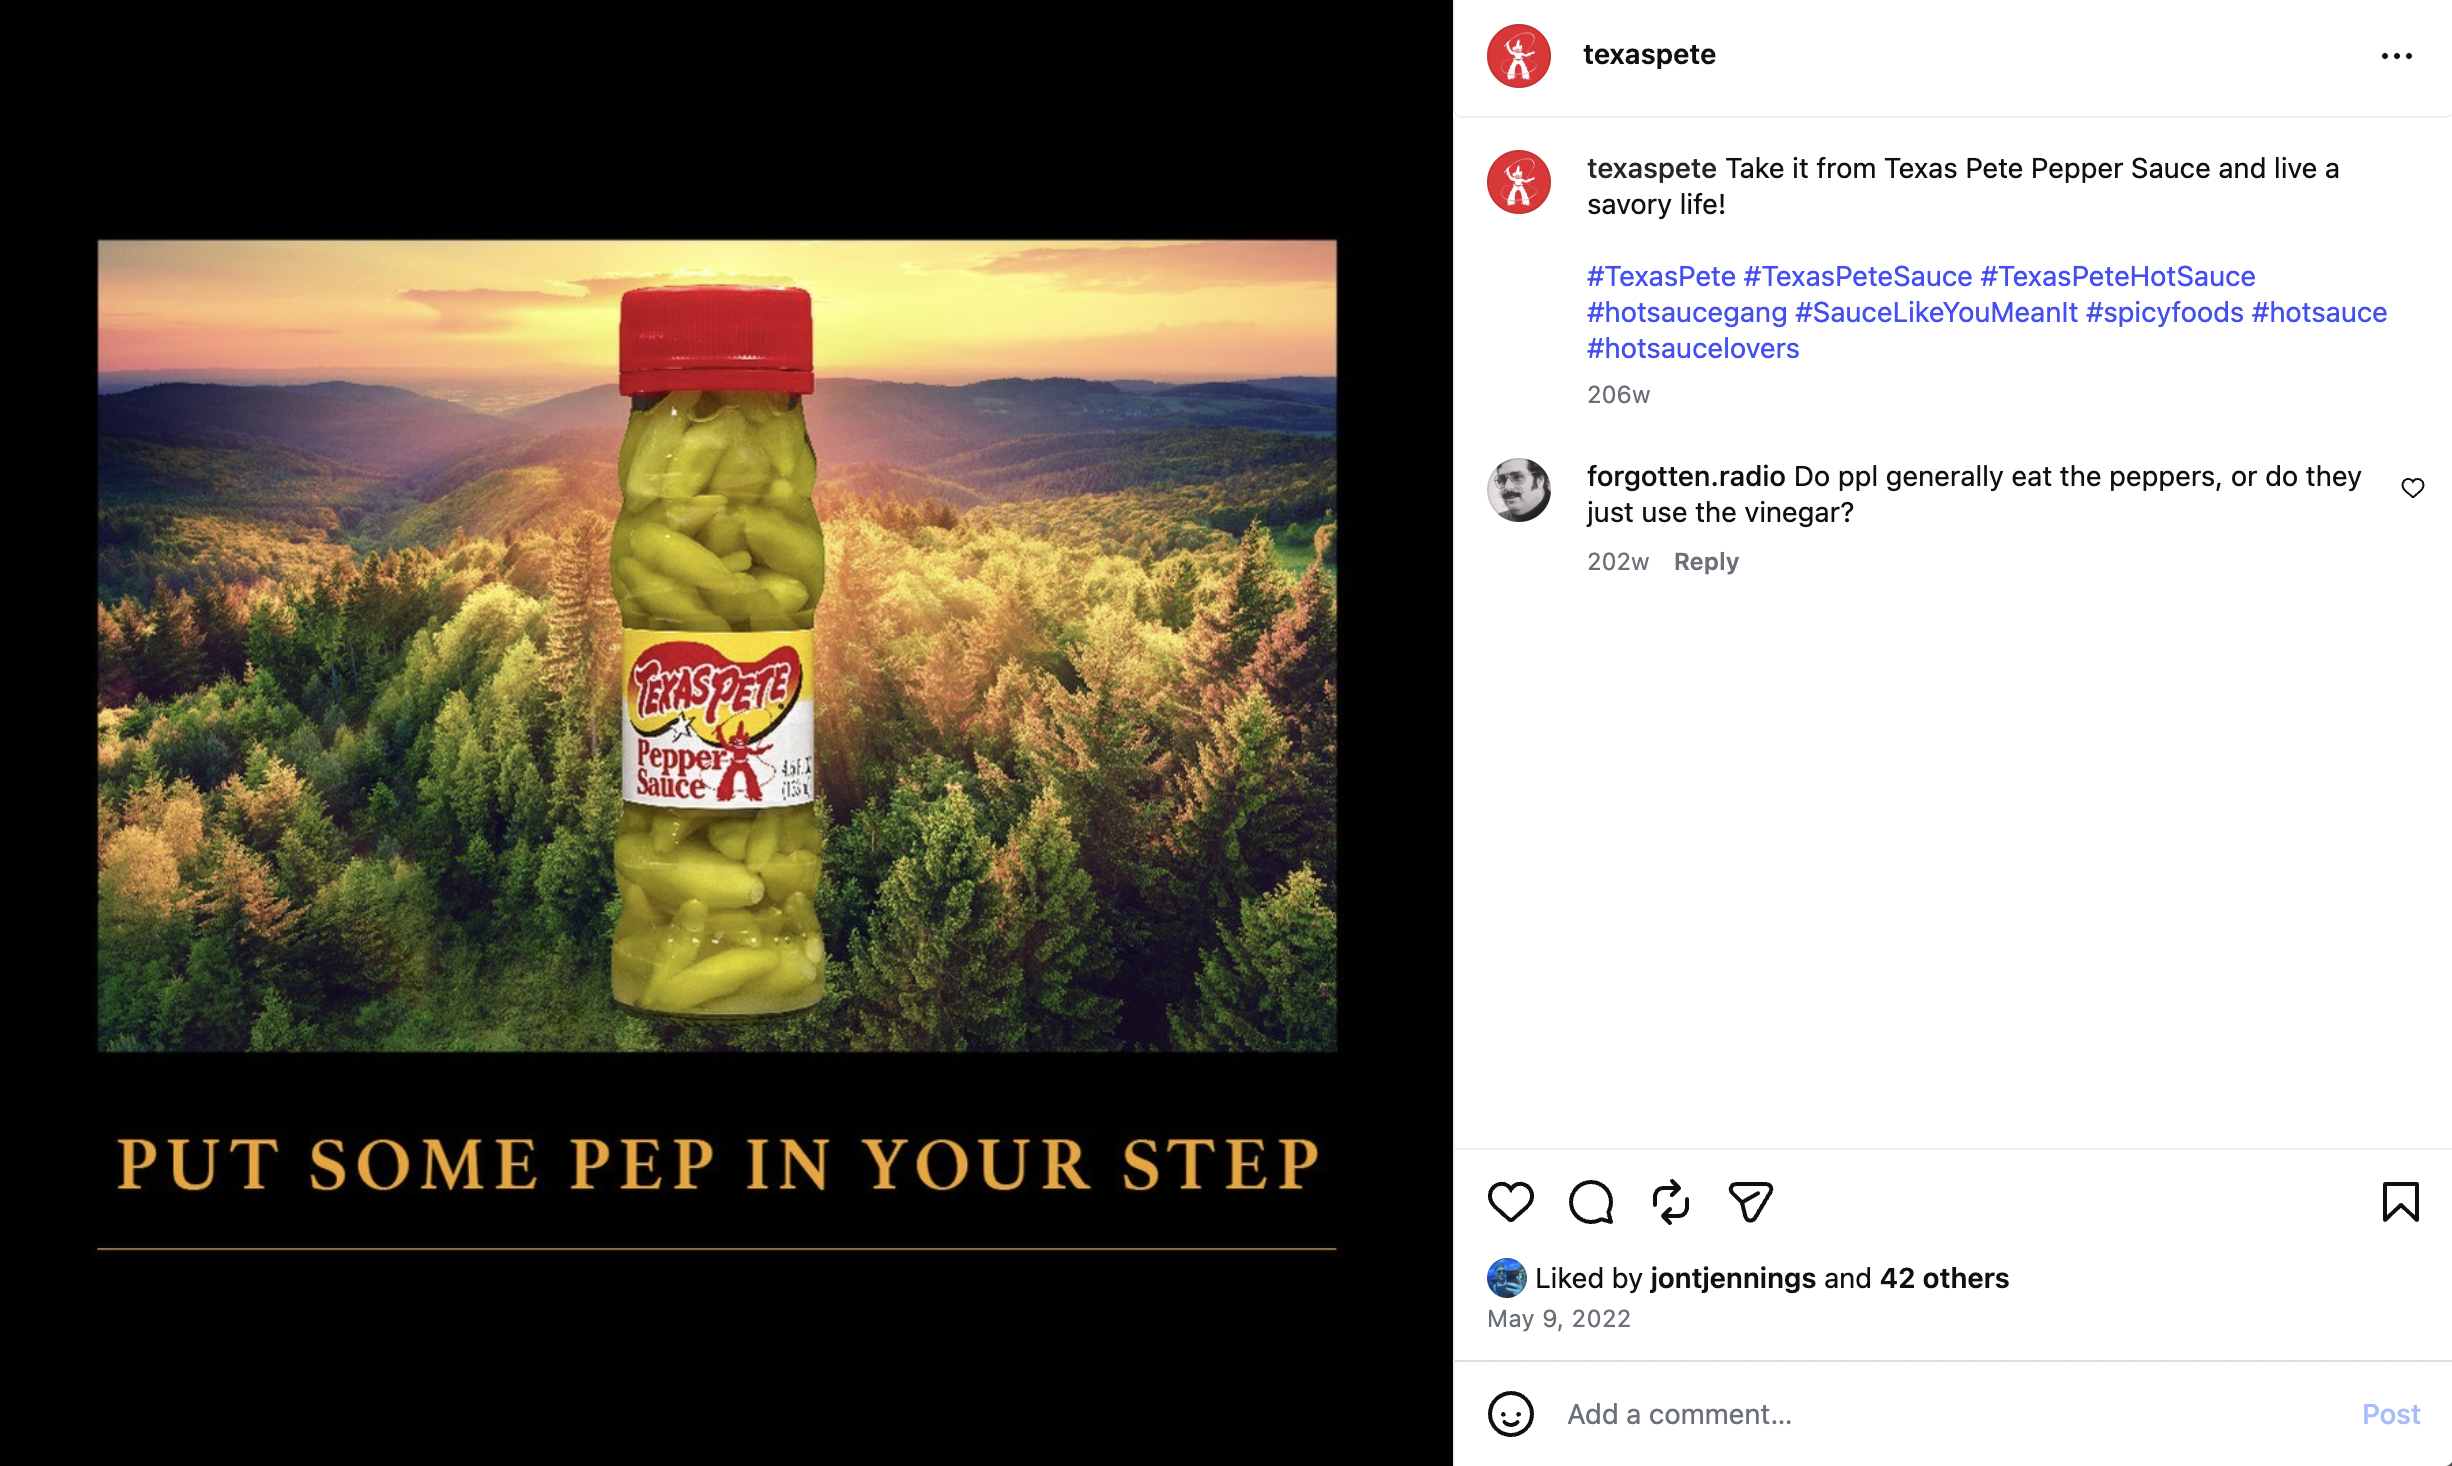This screenshot has width=2452, height=1466.
Task: Click the texaspete username in the header
Action: tap(1649, 54)
